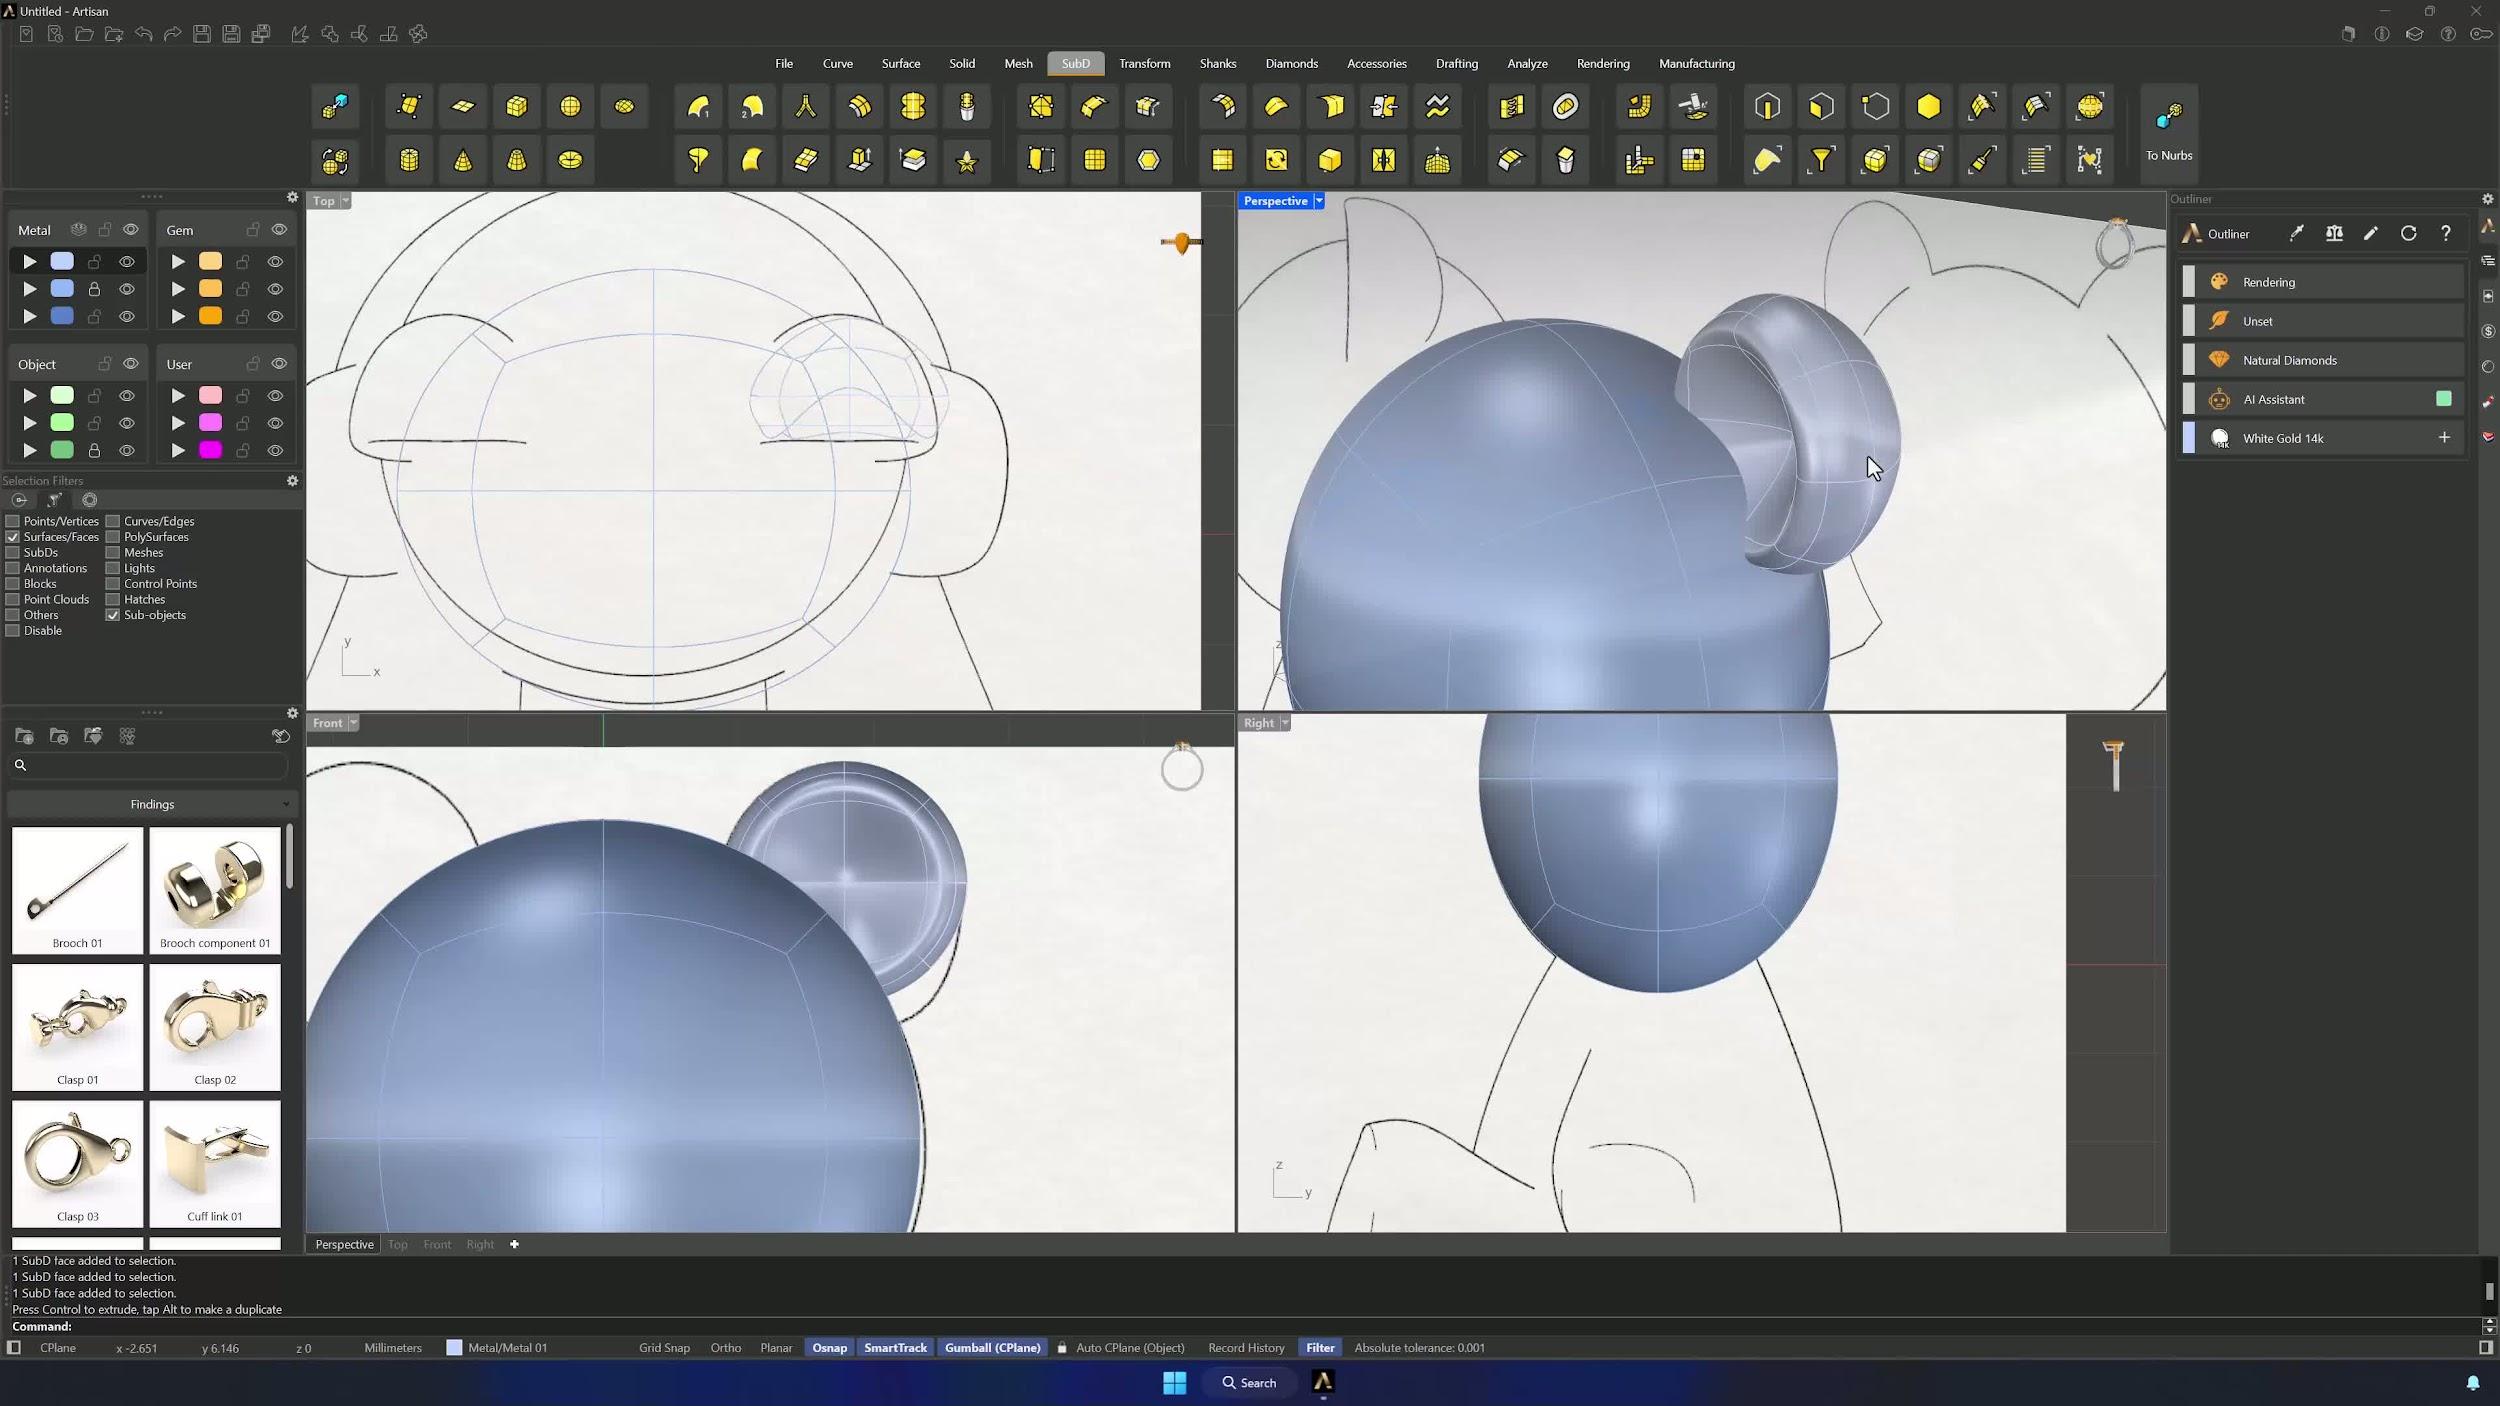
Task: Select the solid yellow hexagon icon
Action: click(1929, 106)
